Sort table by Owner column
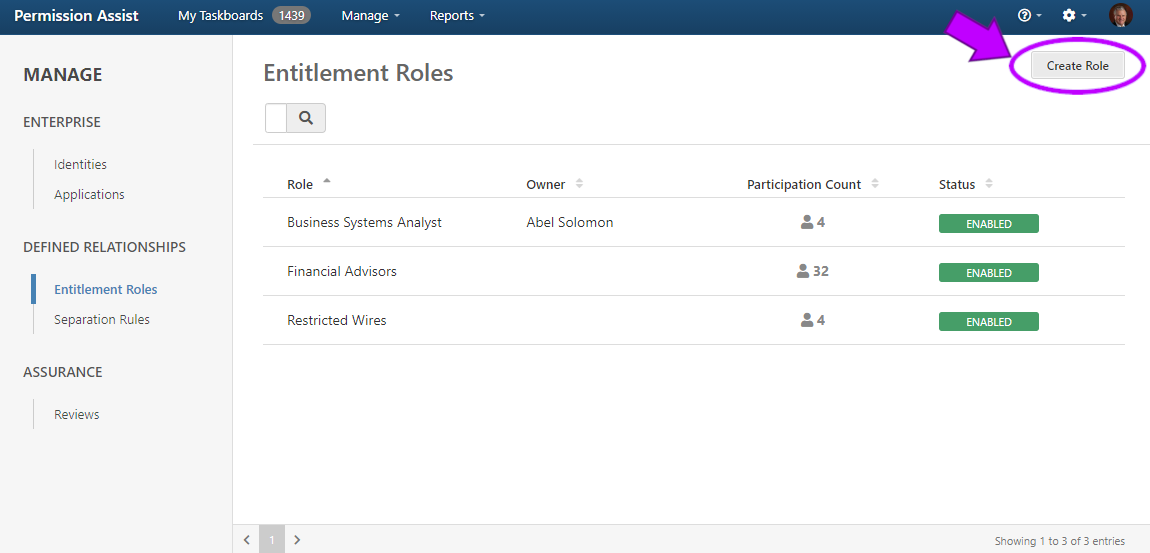 (x=579, y=184)
